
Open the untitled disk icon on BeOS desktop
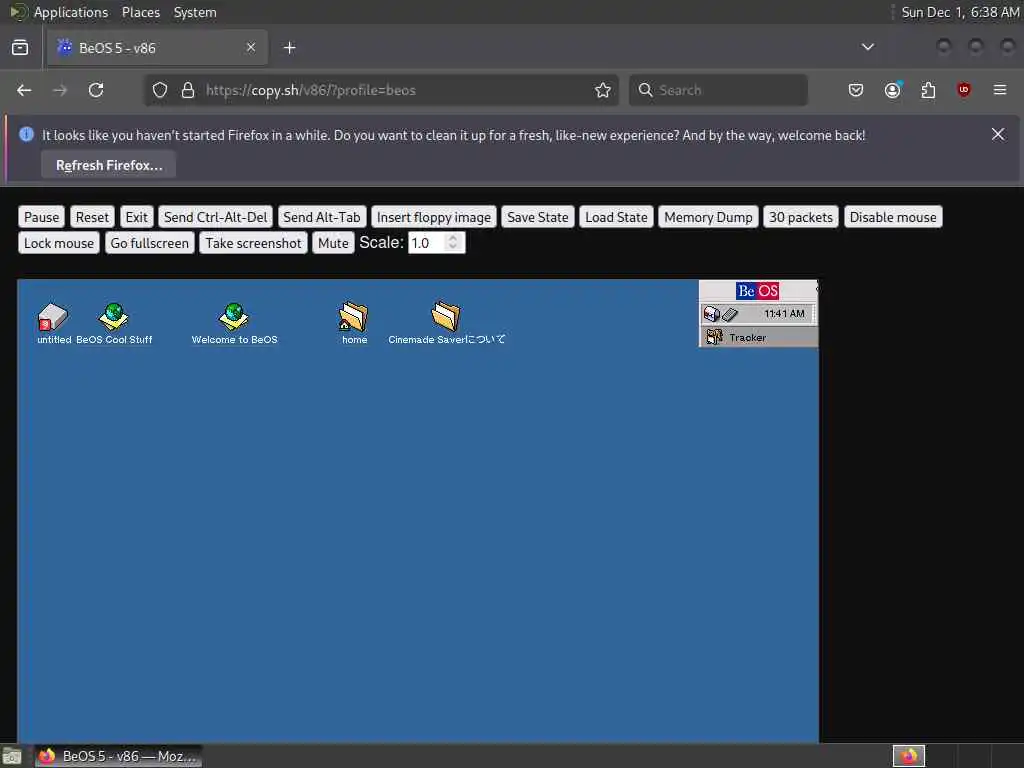pyautogui.click(x=53, y=317)
